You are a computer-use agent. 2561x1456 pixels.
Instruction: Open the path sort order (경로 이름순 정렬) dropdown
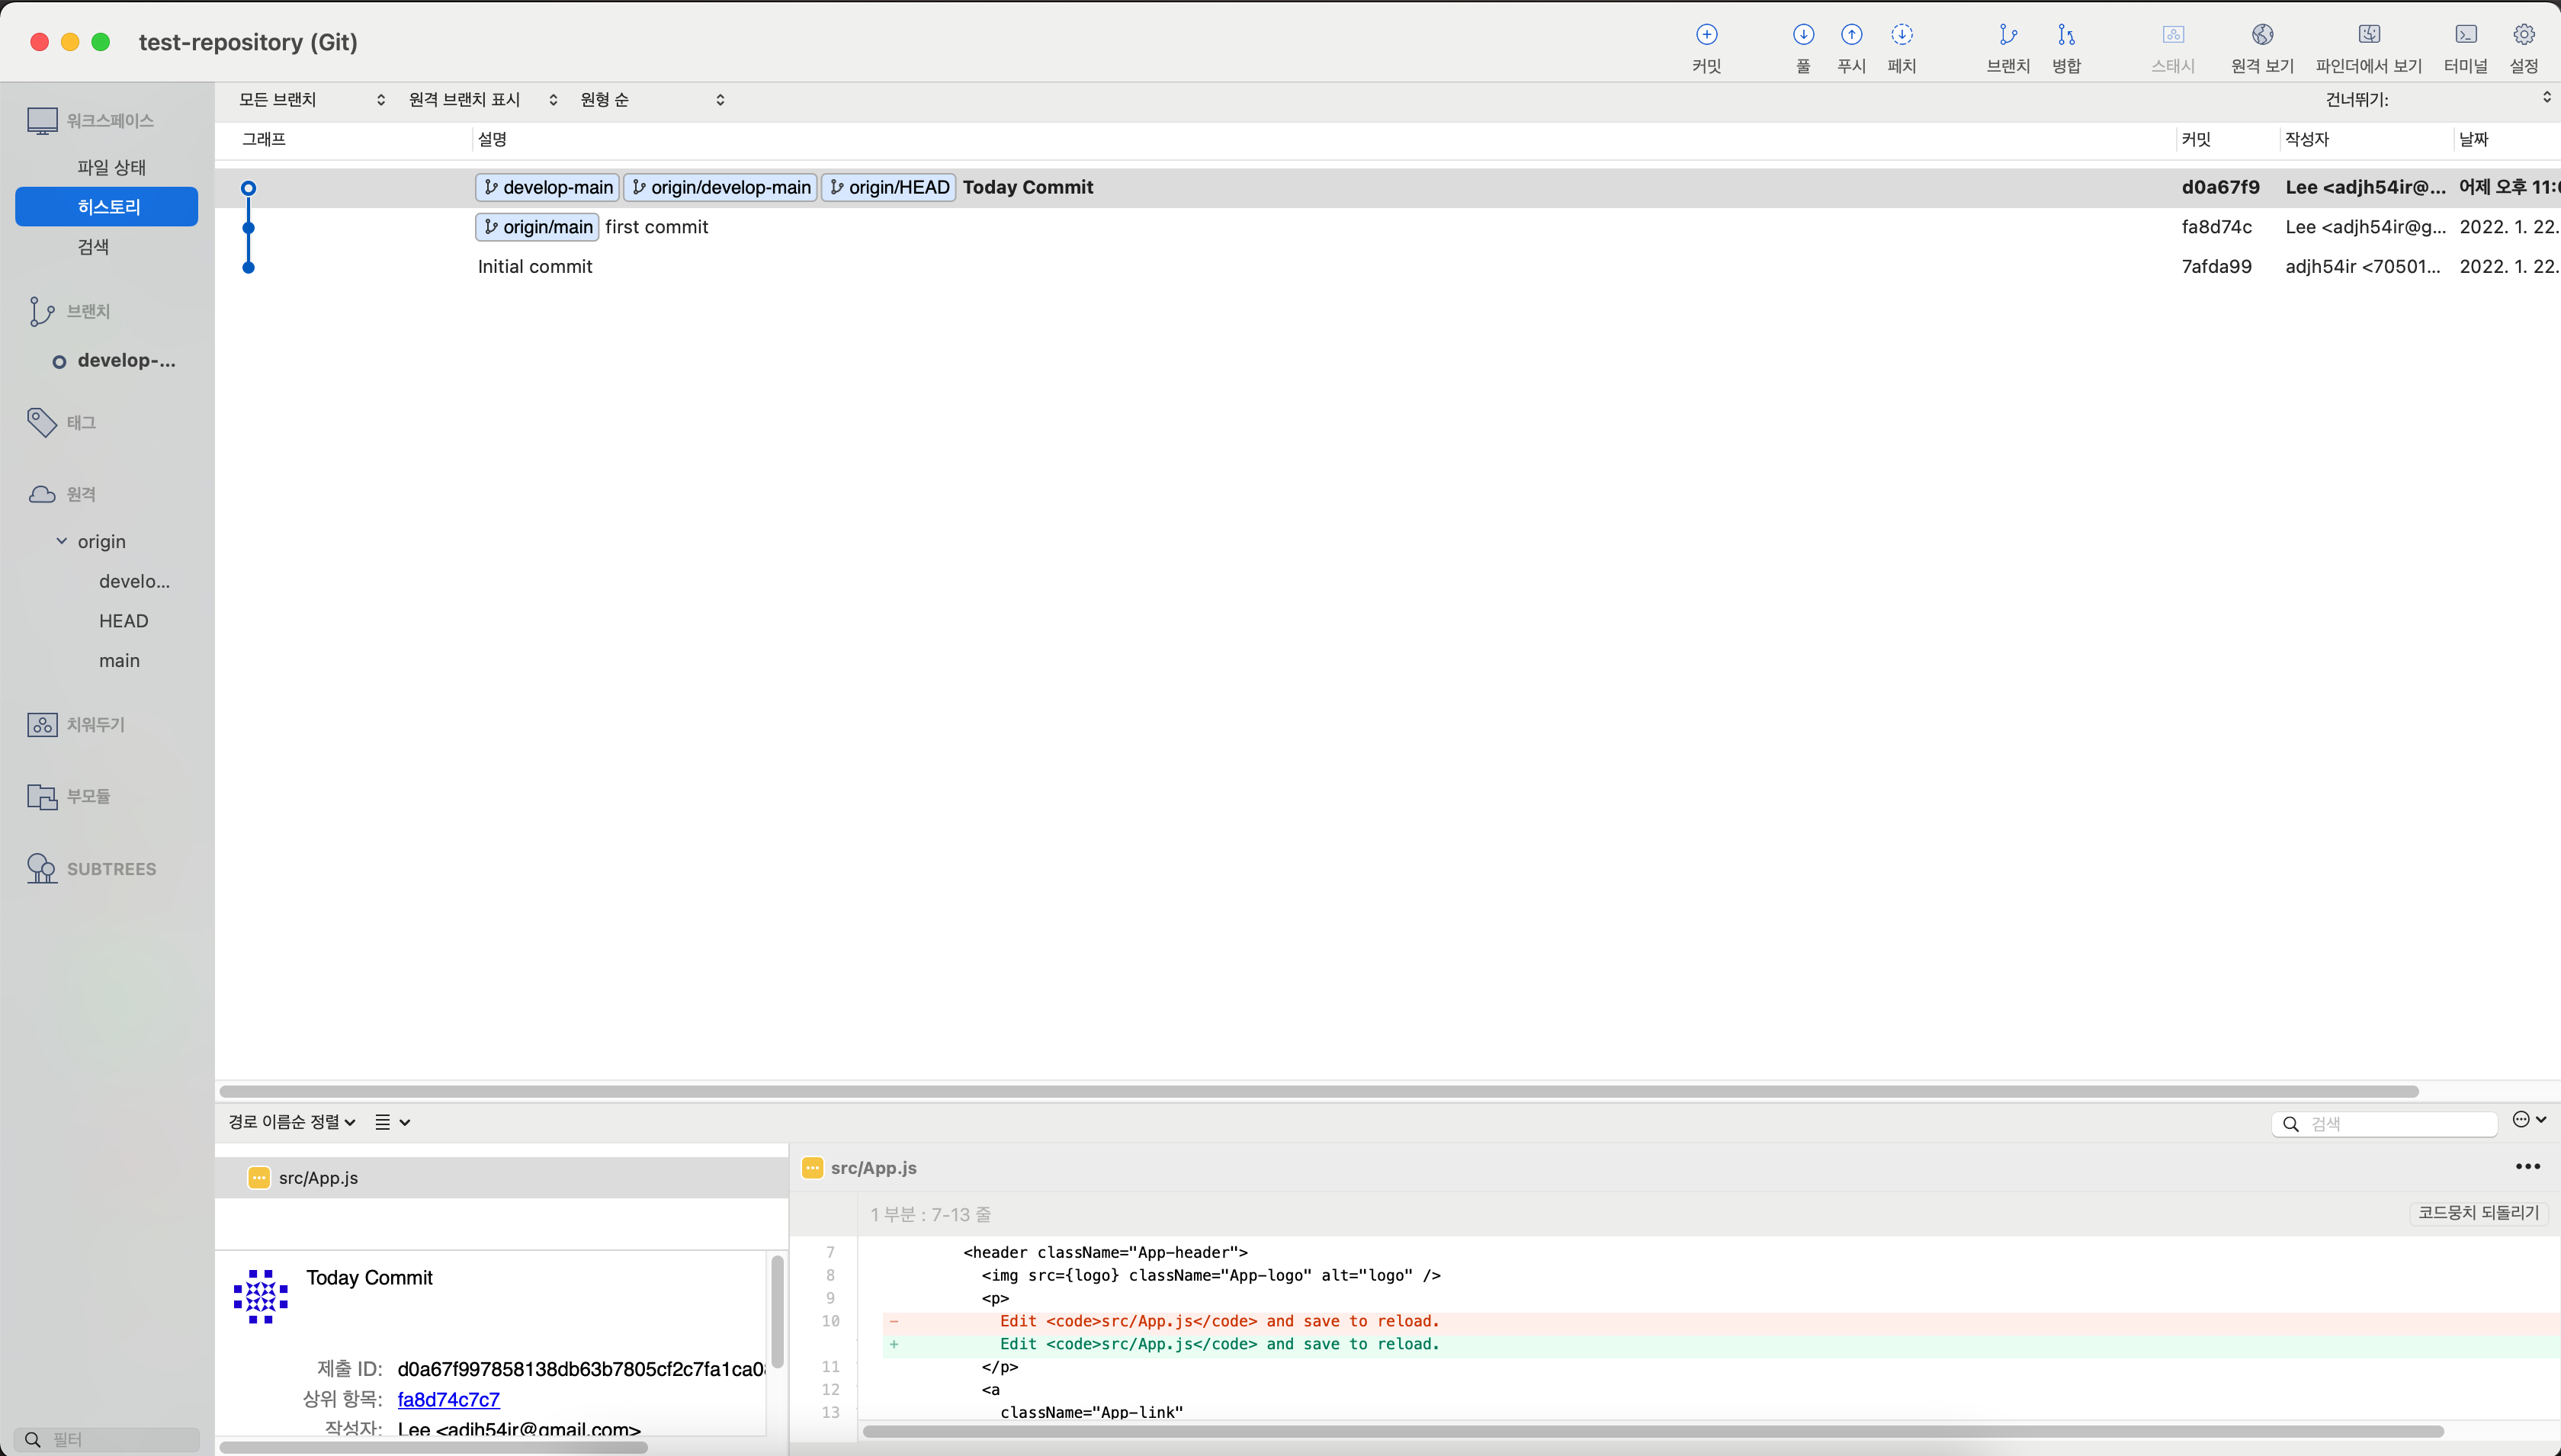point(291,1122)
